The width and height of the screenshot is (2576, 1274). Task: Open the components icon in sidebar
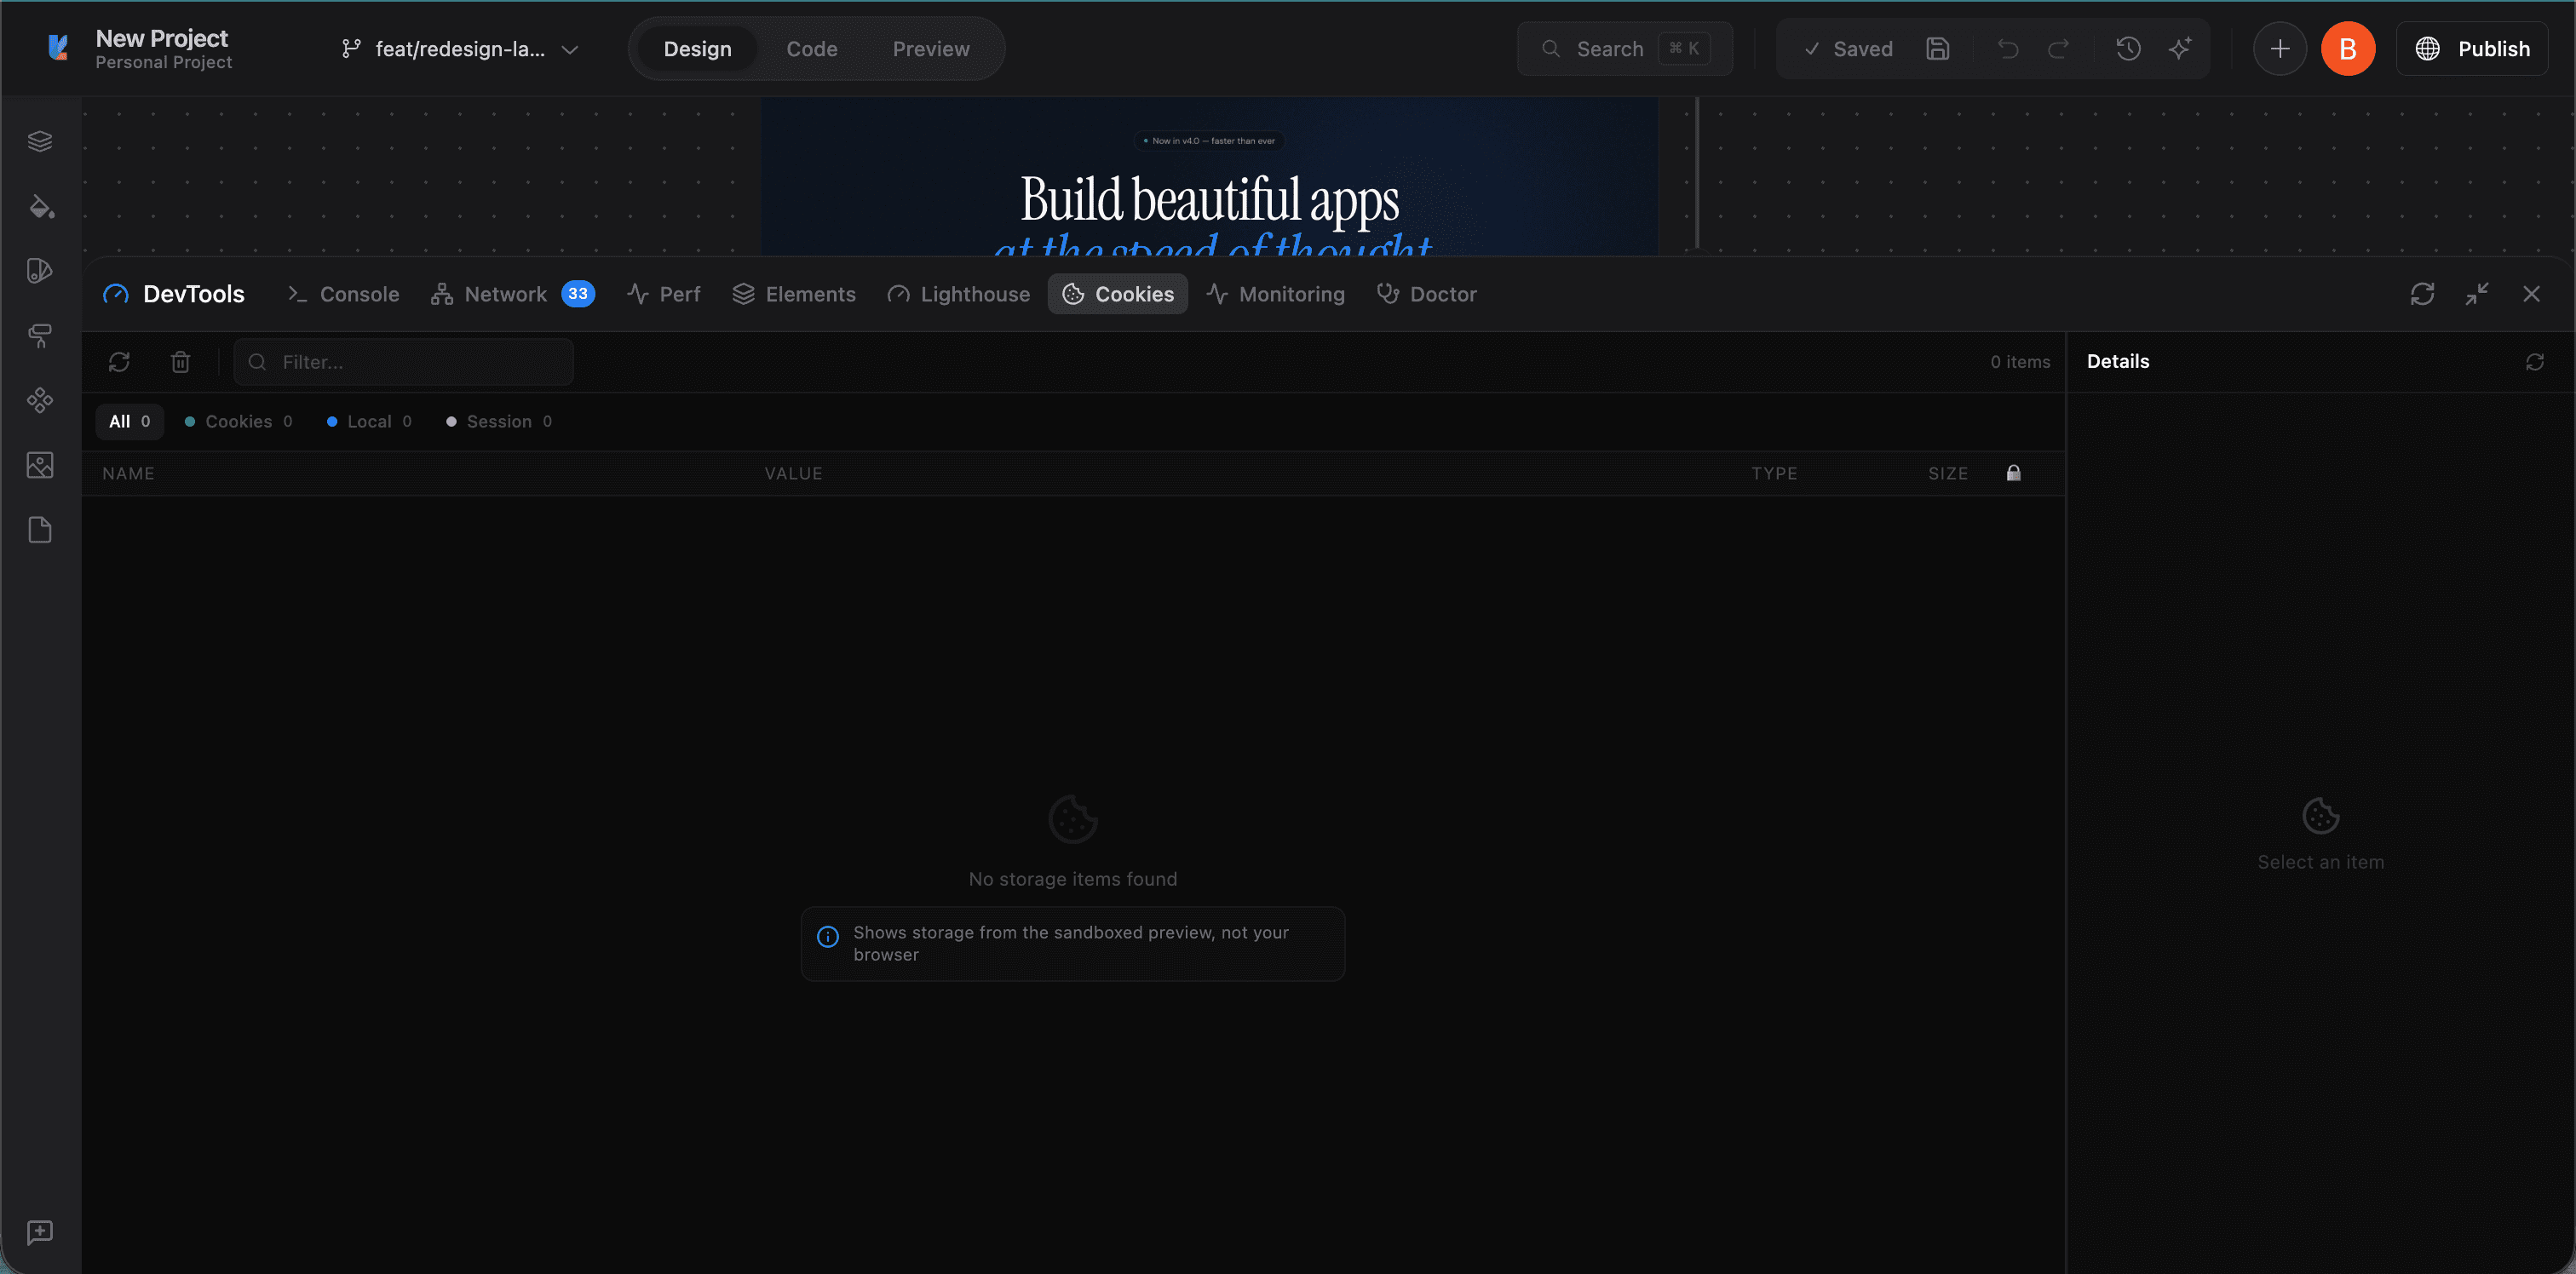coord(40,400)
